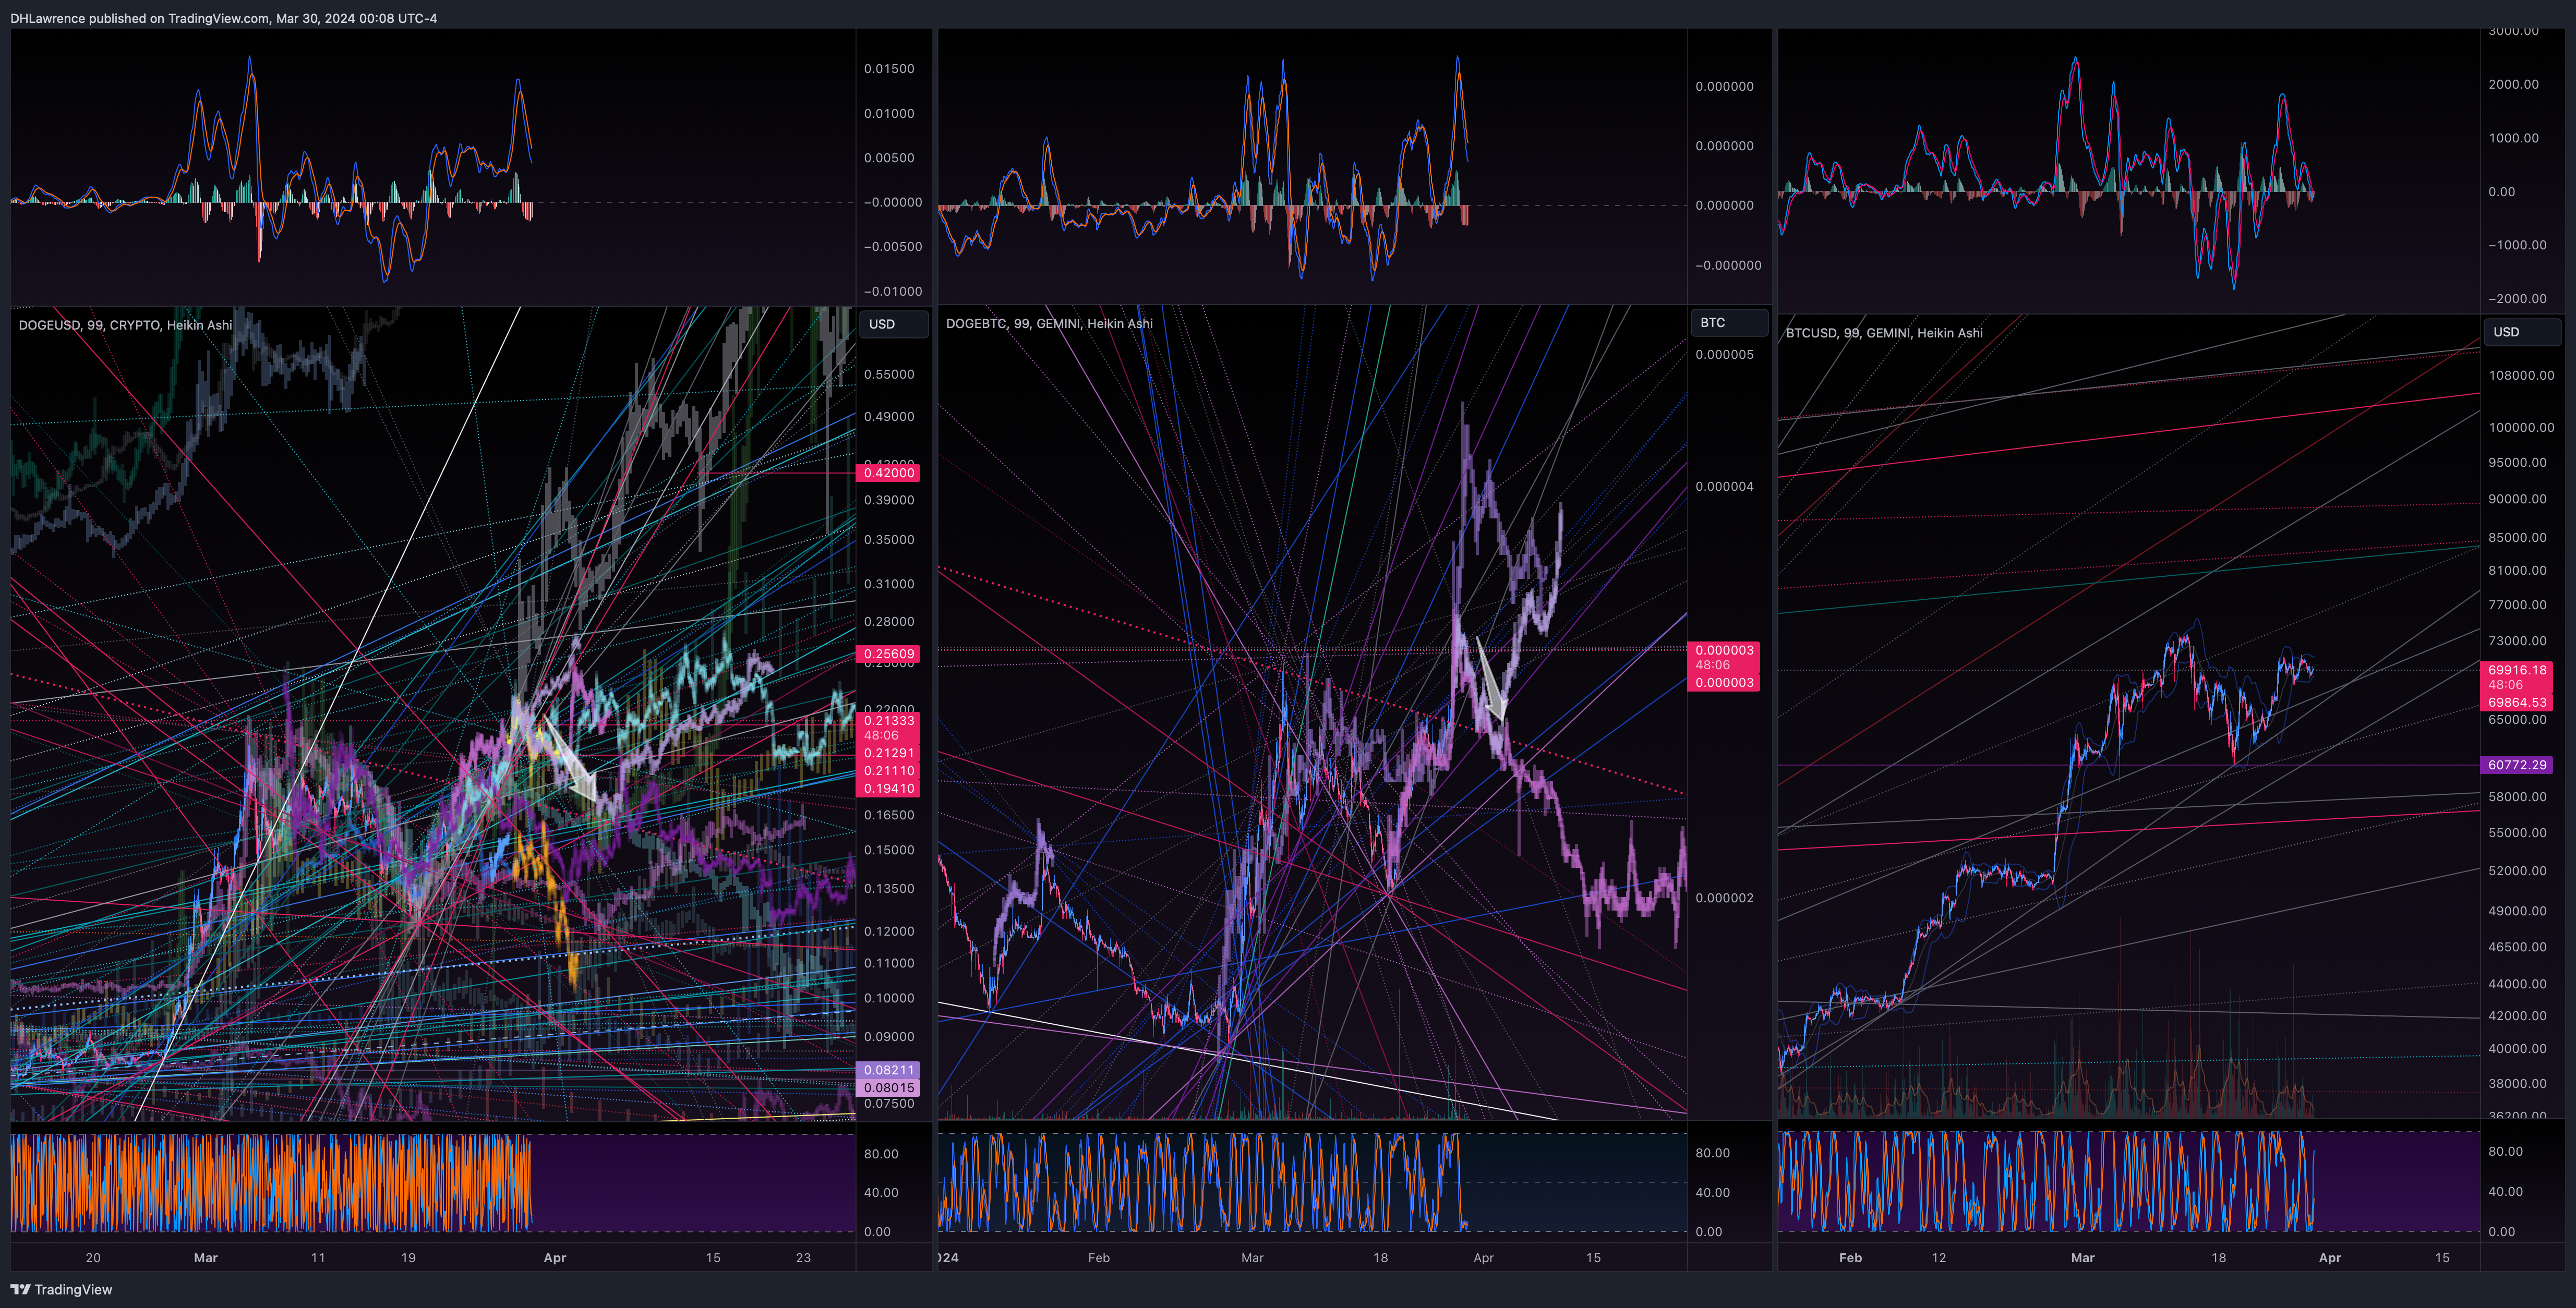The width and height of the screenshot is (2576, 1308).
Task: Click the BTCUSD, 99, GEMINI, Heikin Ashi title
Action: pyautogui.click(x=1884, y=333)
